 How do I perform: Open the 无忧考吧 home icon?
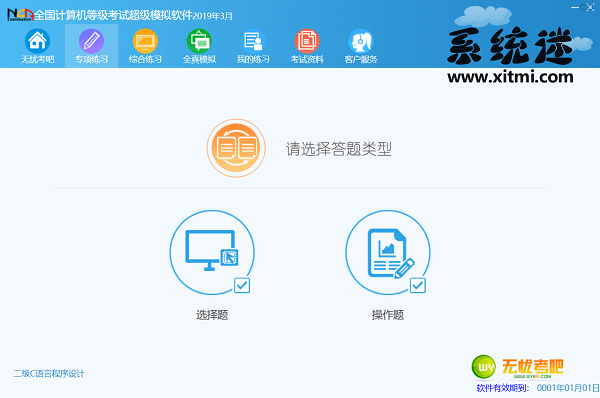click(37, 41)
